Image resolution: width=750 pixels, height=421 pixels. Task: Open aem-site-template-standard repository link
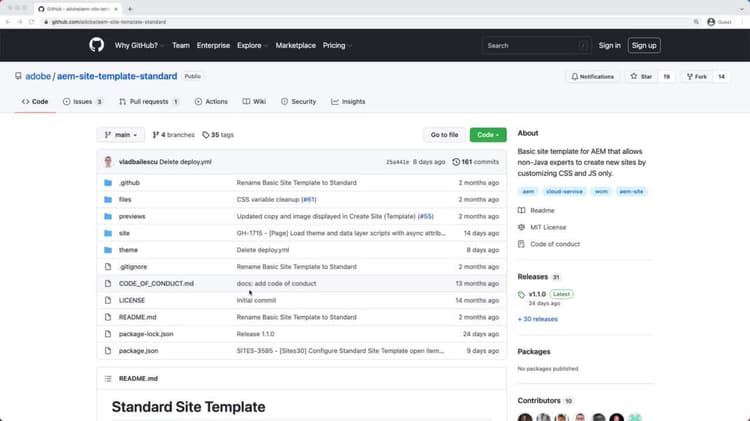117,76
